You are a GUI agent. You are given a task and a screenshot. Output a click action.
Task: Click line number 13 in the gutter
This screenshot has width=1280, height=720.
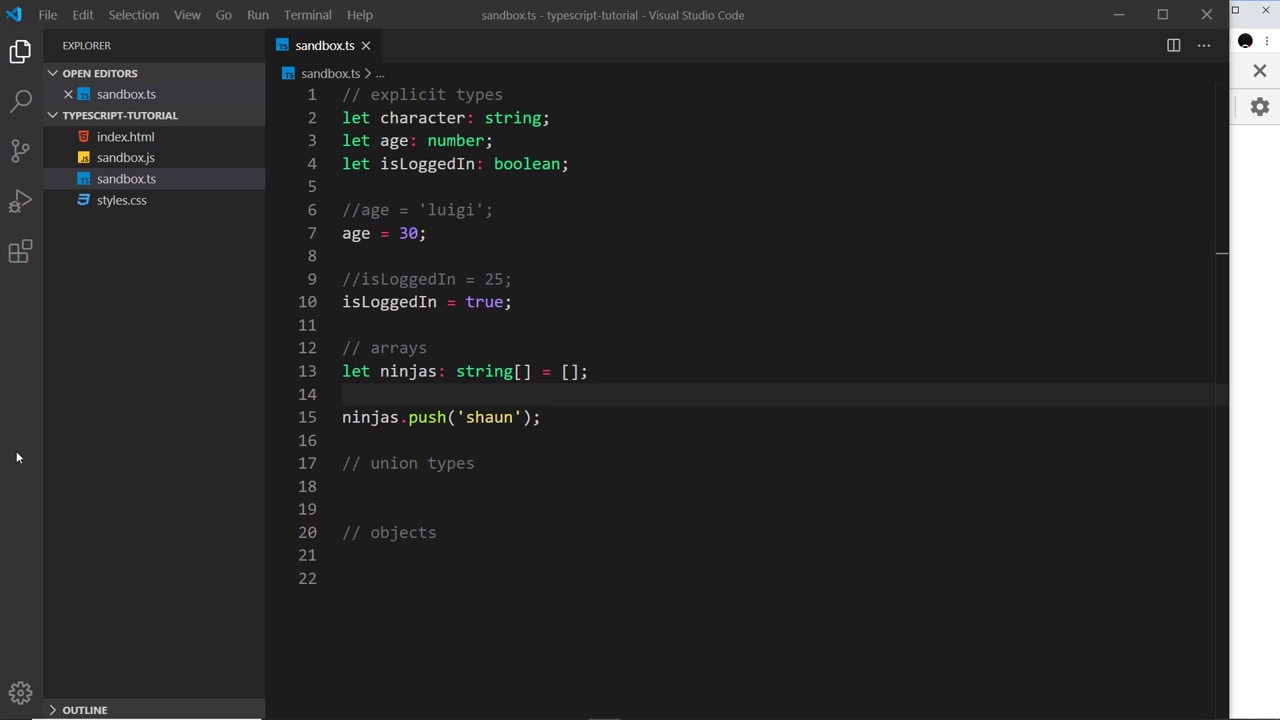tap(307, 371)
